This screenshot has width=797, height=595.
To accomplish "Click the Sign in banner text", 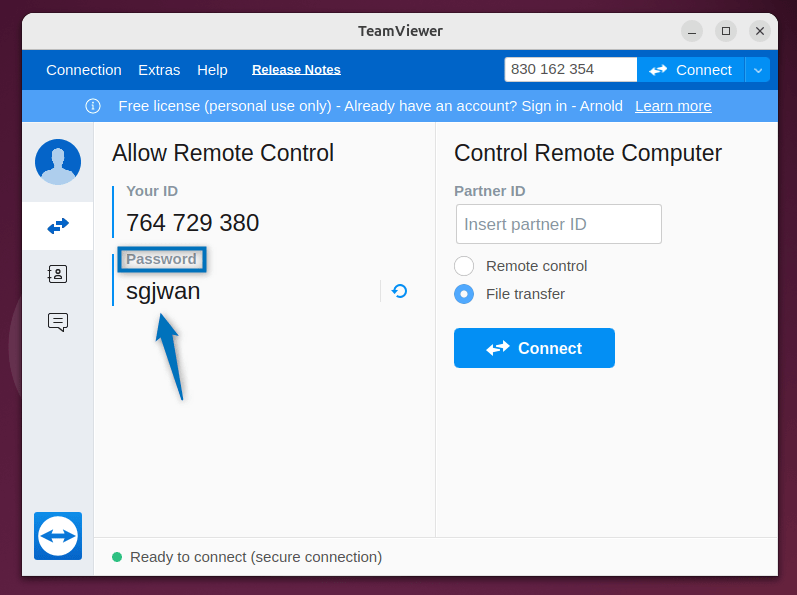I will [544, 106].
